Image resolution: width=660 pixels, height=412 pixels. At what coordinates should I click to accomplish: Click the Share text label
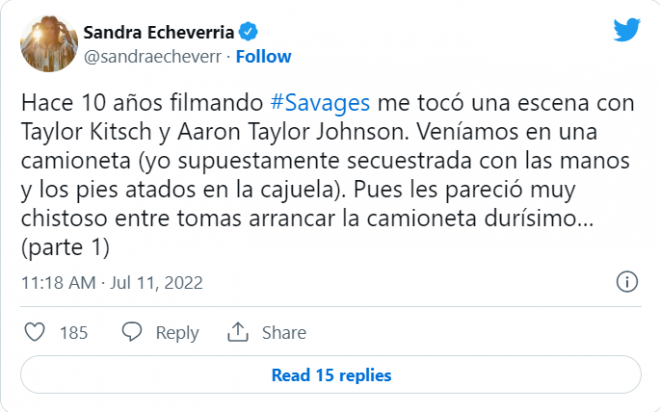pos(286,333)
